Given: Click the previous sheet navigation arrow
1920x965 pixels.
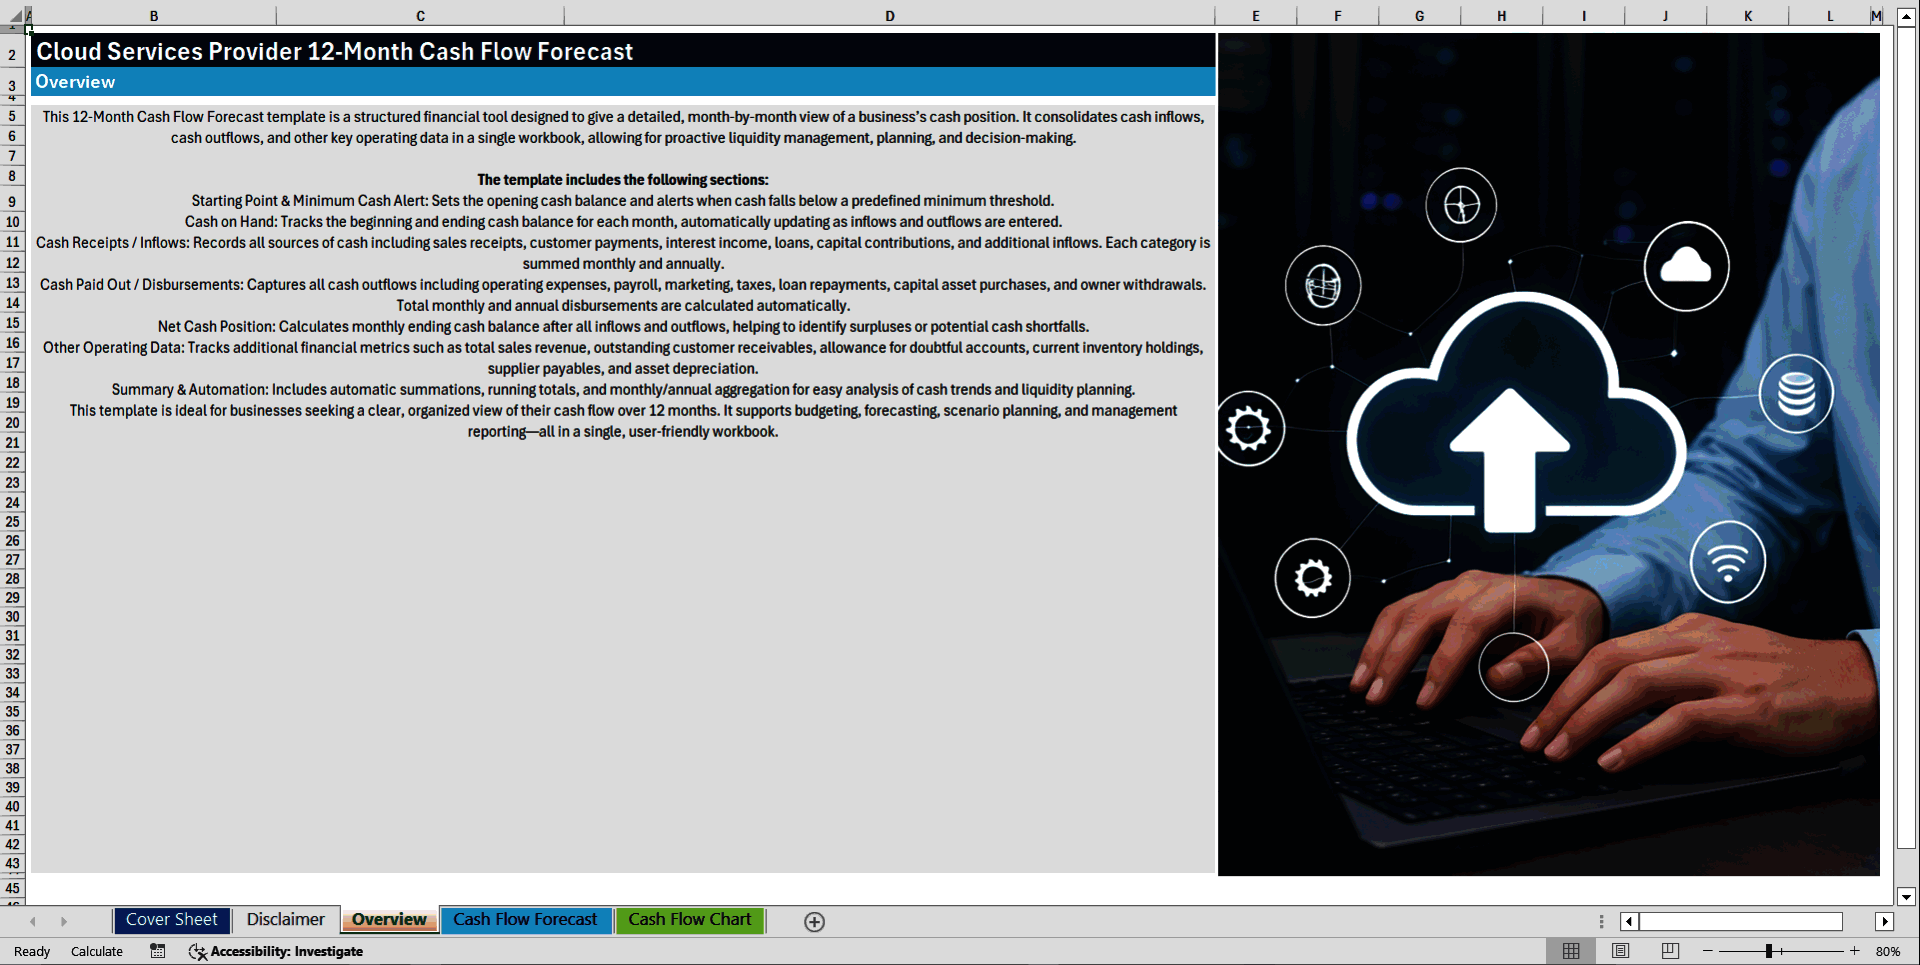Looking at the screenshot, I should 33,921.
